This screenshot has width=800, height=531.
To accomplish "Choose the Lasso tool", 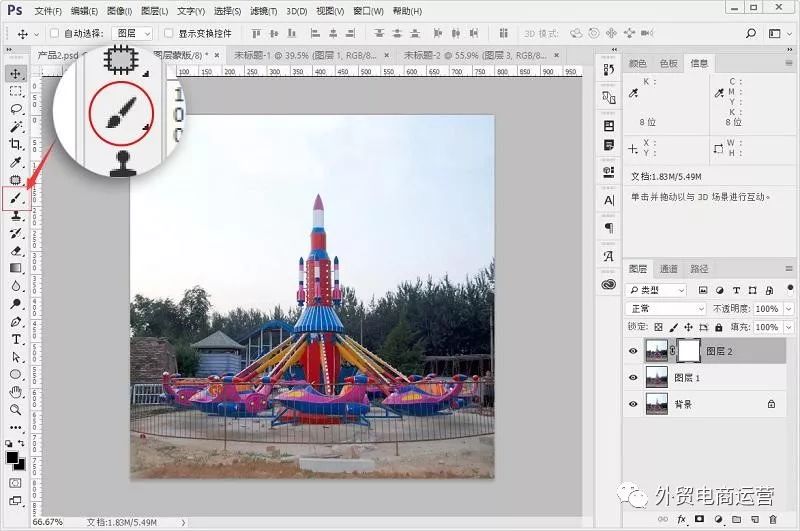I will [15, 109].
